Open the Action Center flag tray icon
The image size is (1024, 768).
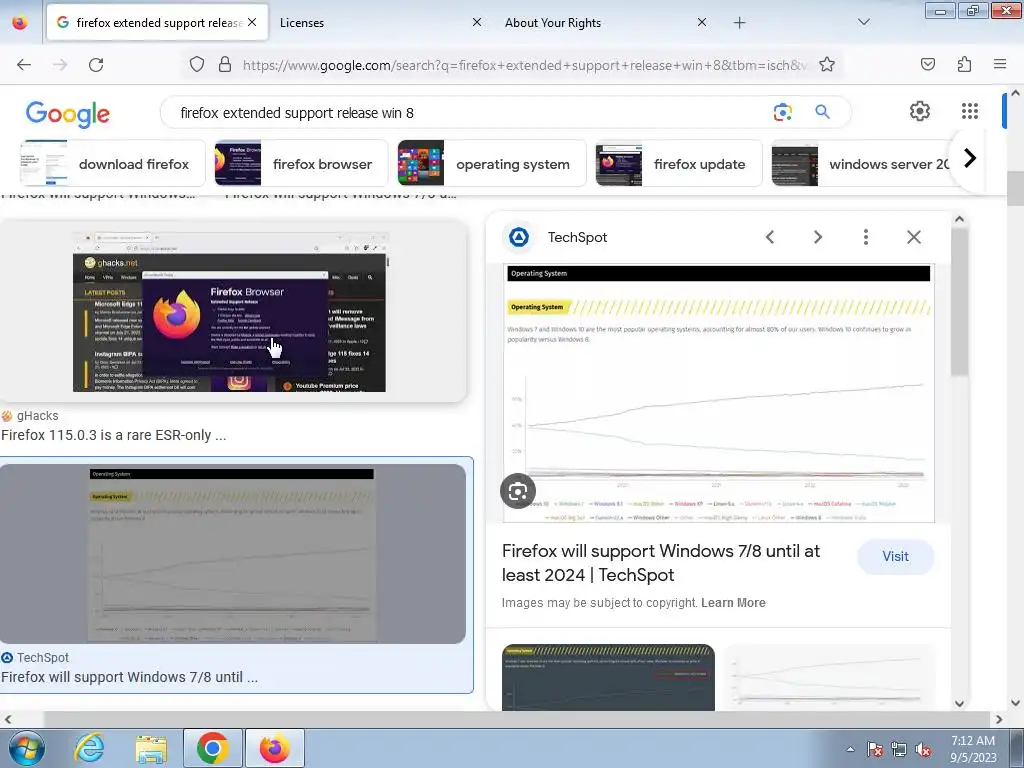[x=875, y=750]
